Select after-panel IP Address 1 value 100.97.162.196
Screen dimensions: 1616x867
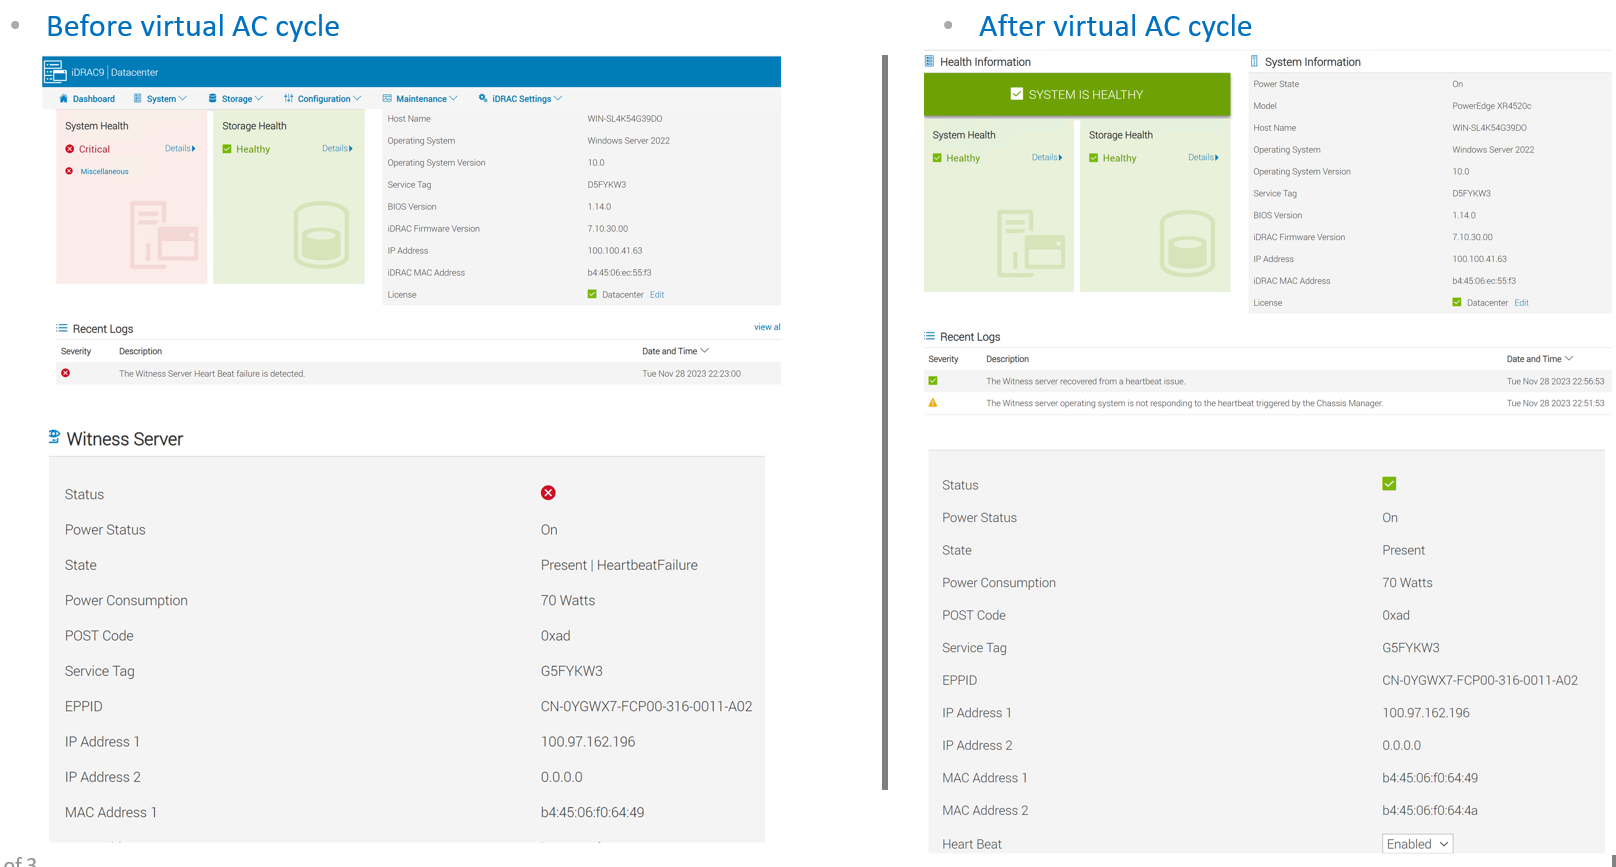(x=1426, y=713)
